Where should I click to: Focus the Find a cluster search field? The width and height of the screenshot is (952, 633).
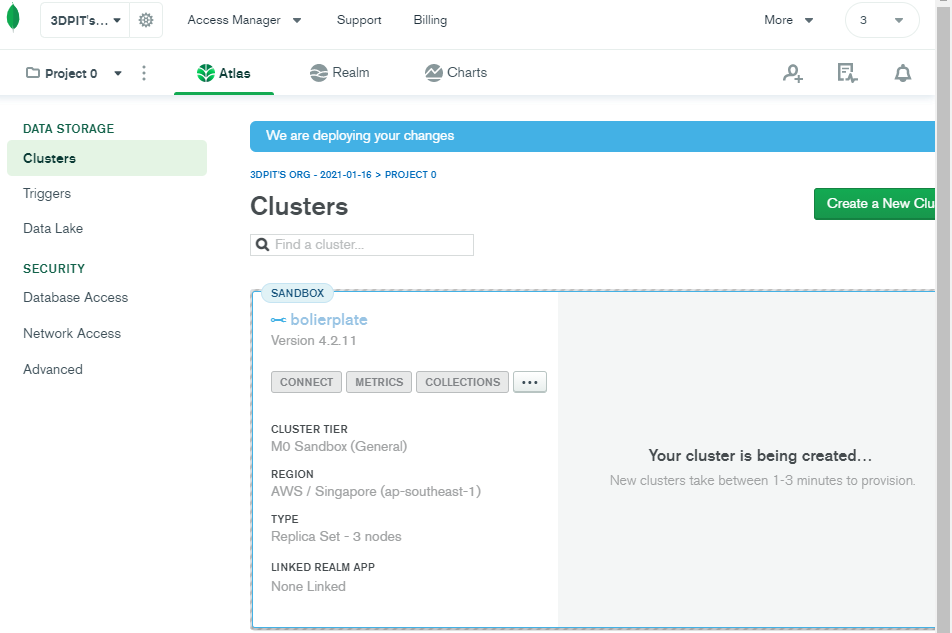(362, 245)
